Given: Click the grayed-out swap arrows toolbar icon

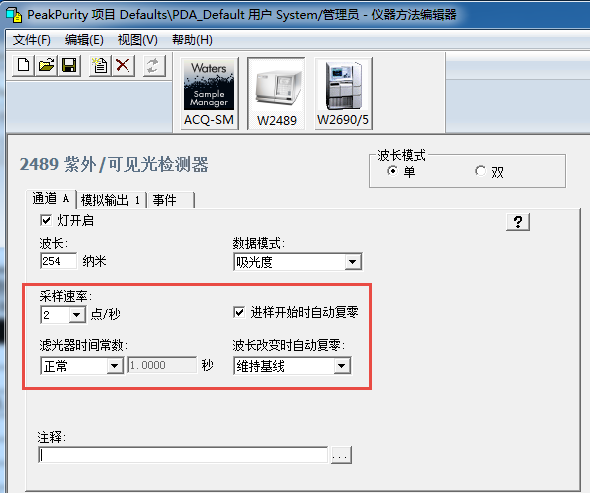Looking at the screenshot, I should pyautogui.click(x=154, y=65).
